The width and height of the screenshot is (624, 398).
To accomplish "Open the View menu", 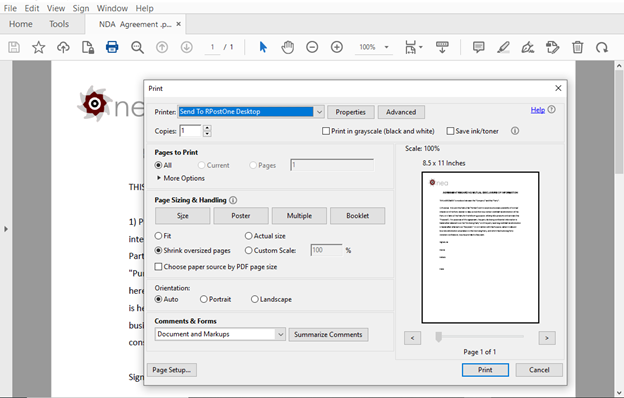I will (56, 8).
